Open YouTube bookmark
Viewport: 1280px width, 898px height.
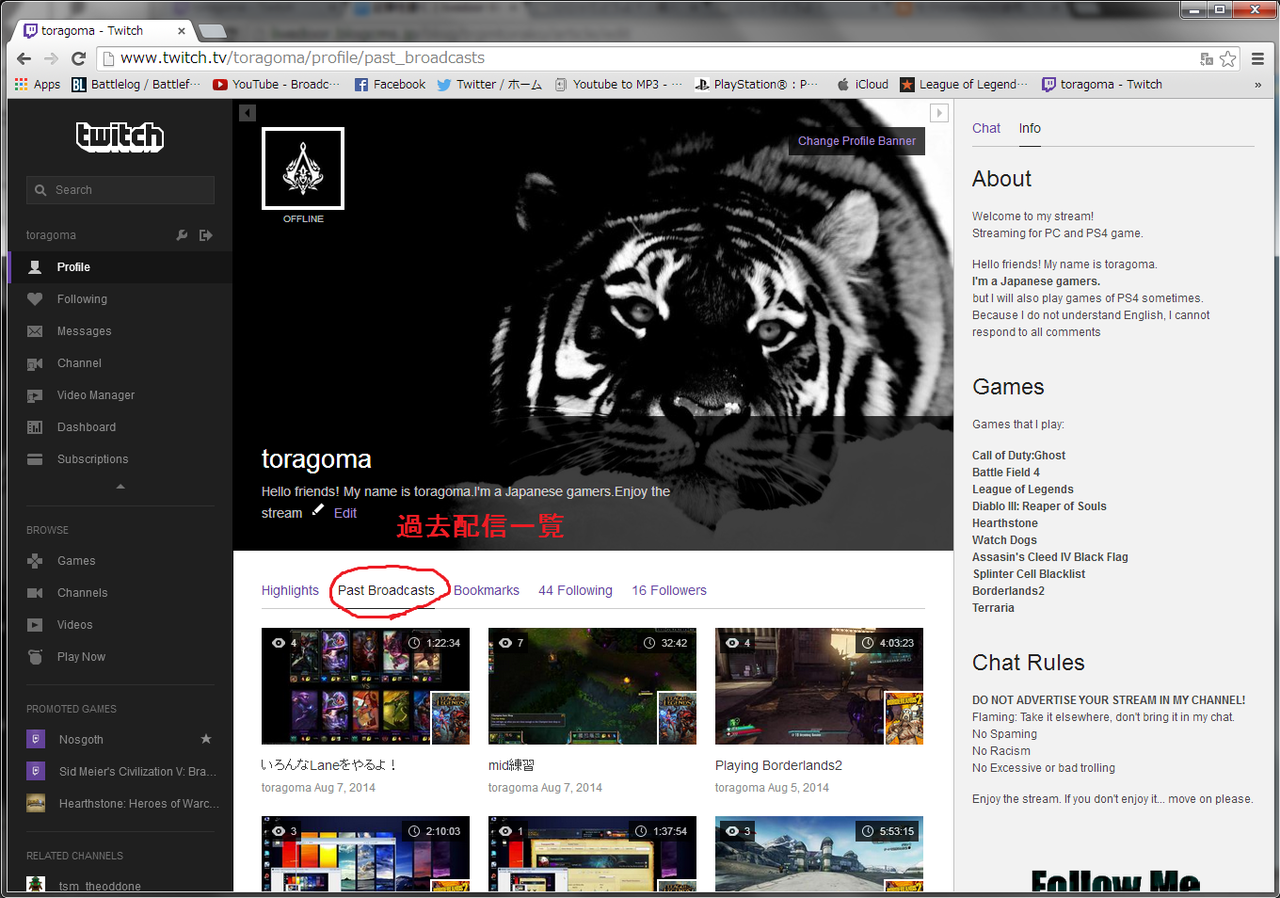pyautogui.click(x=277, y=85)
